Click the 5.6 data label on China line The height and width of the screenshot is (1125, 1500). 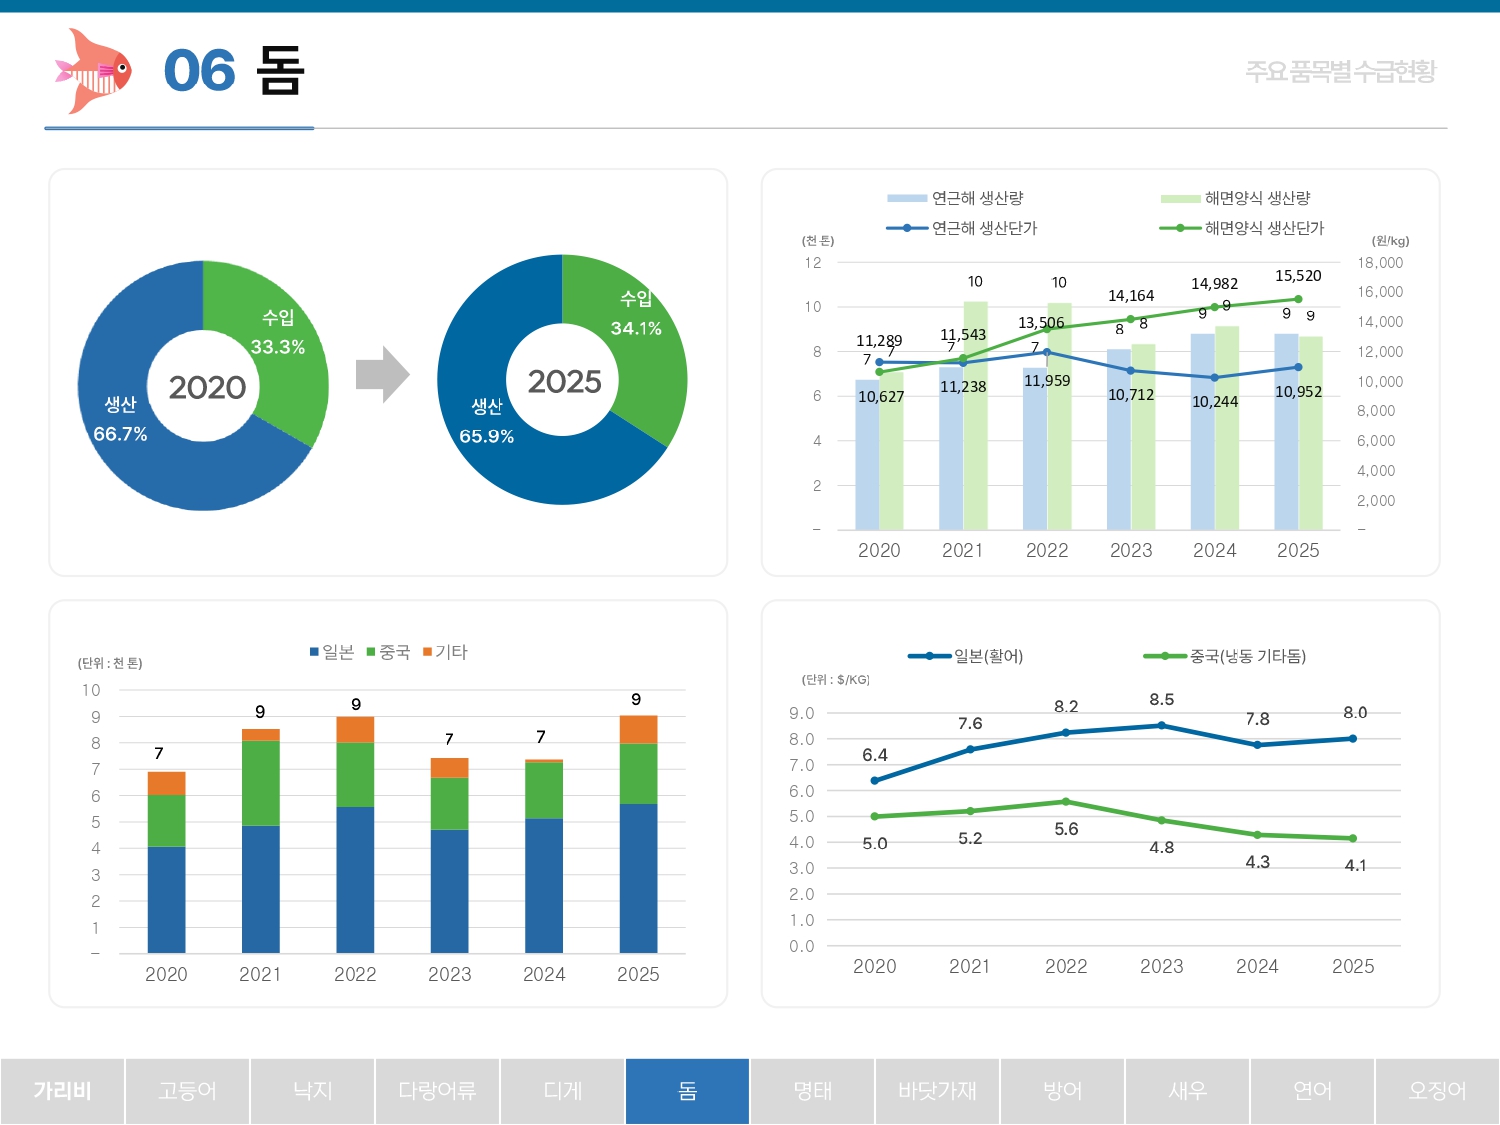pos(1066,829)
